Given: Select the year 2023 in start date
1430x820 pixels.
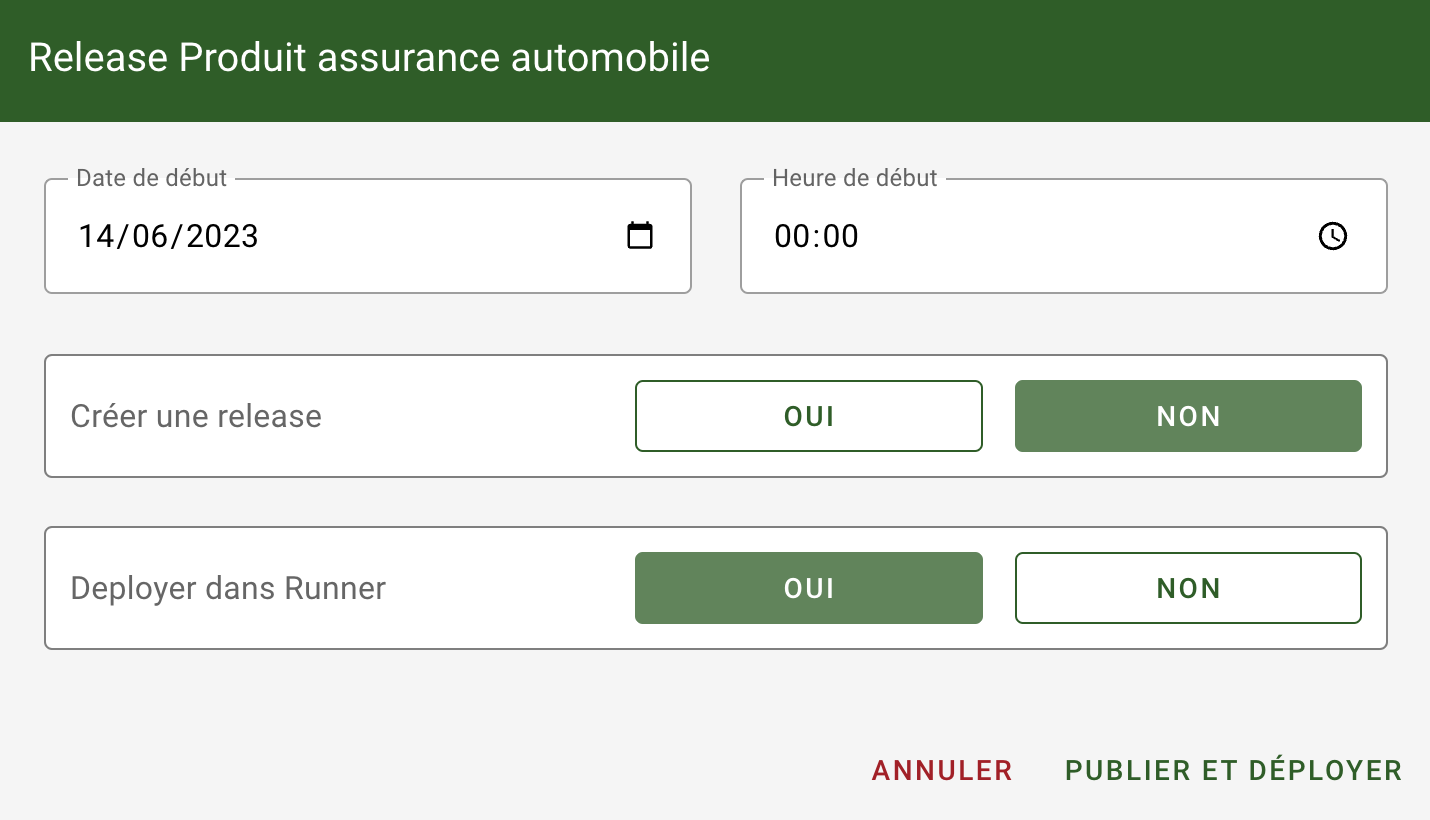Looking at the screenshot, I should click(x=222, y=236).
